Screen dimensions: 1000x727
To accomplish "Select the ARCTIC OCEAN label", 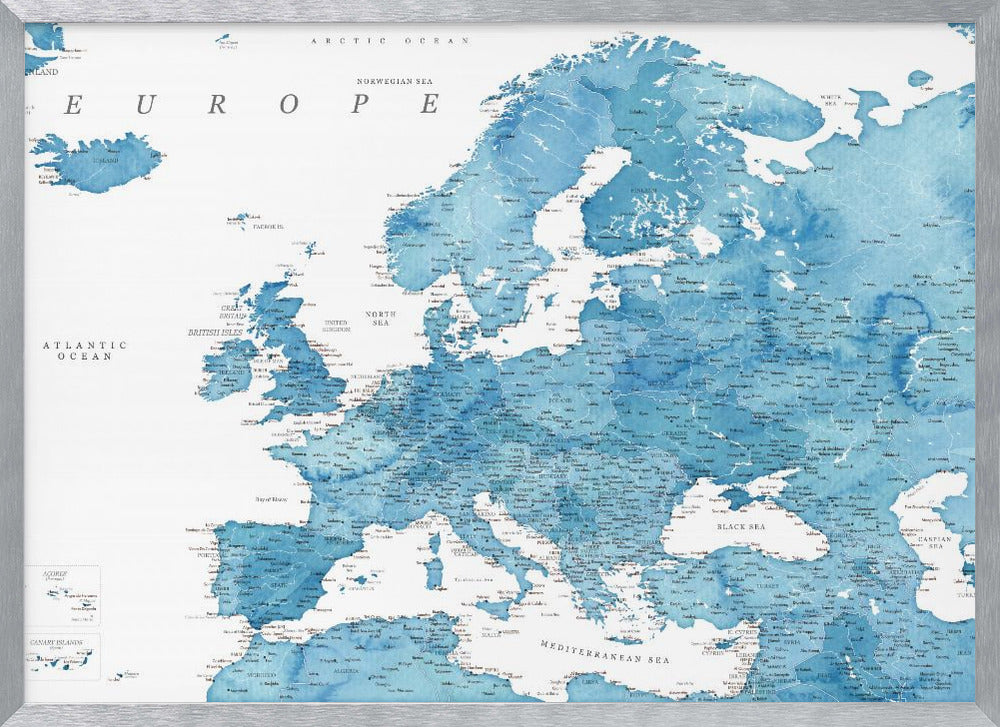I will (x=390, y=42).
